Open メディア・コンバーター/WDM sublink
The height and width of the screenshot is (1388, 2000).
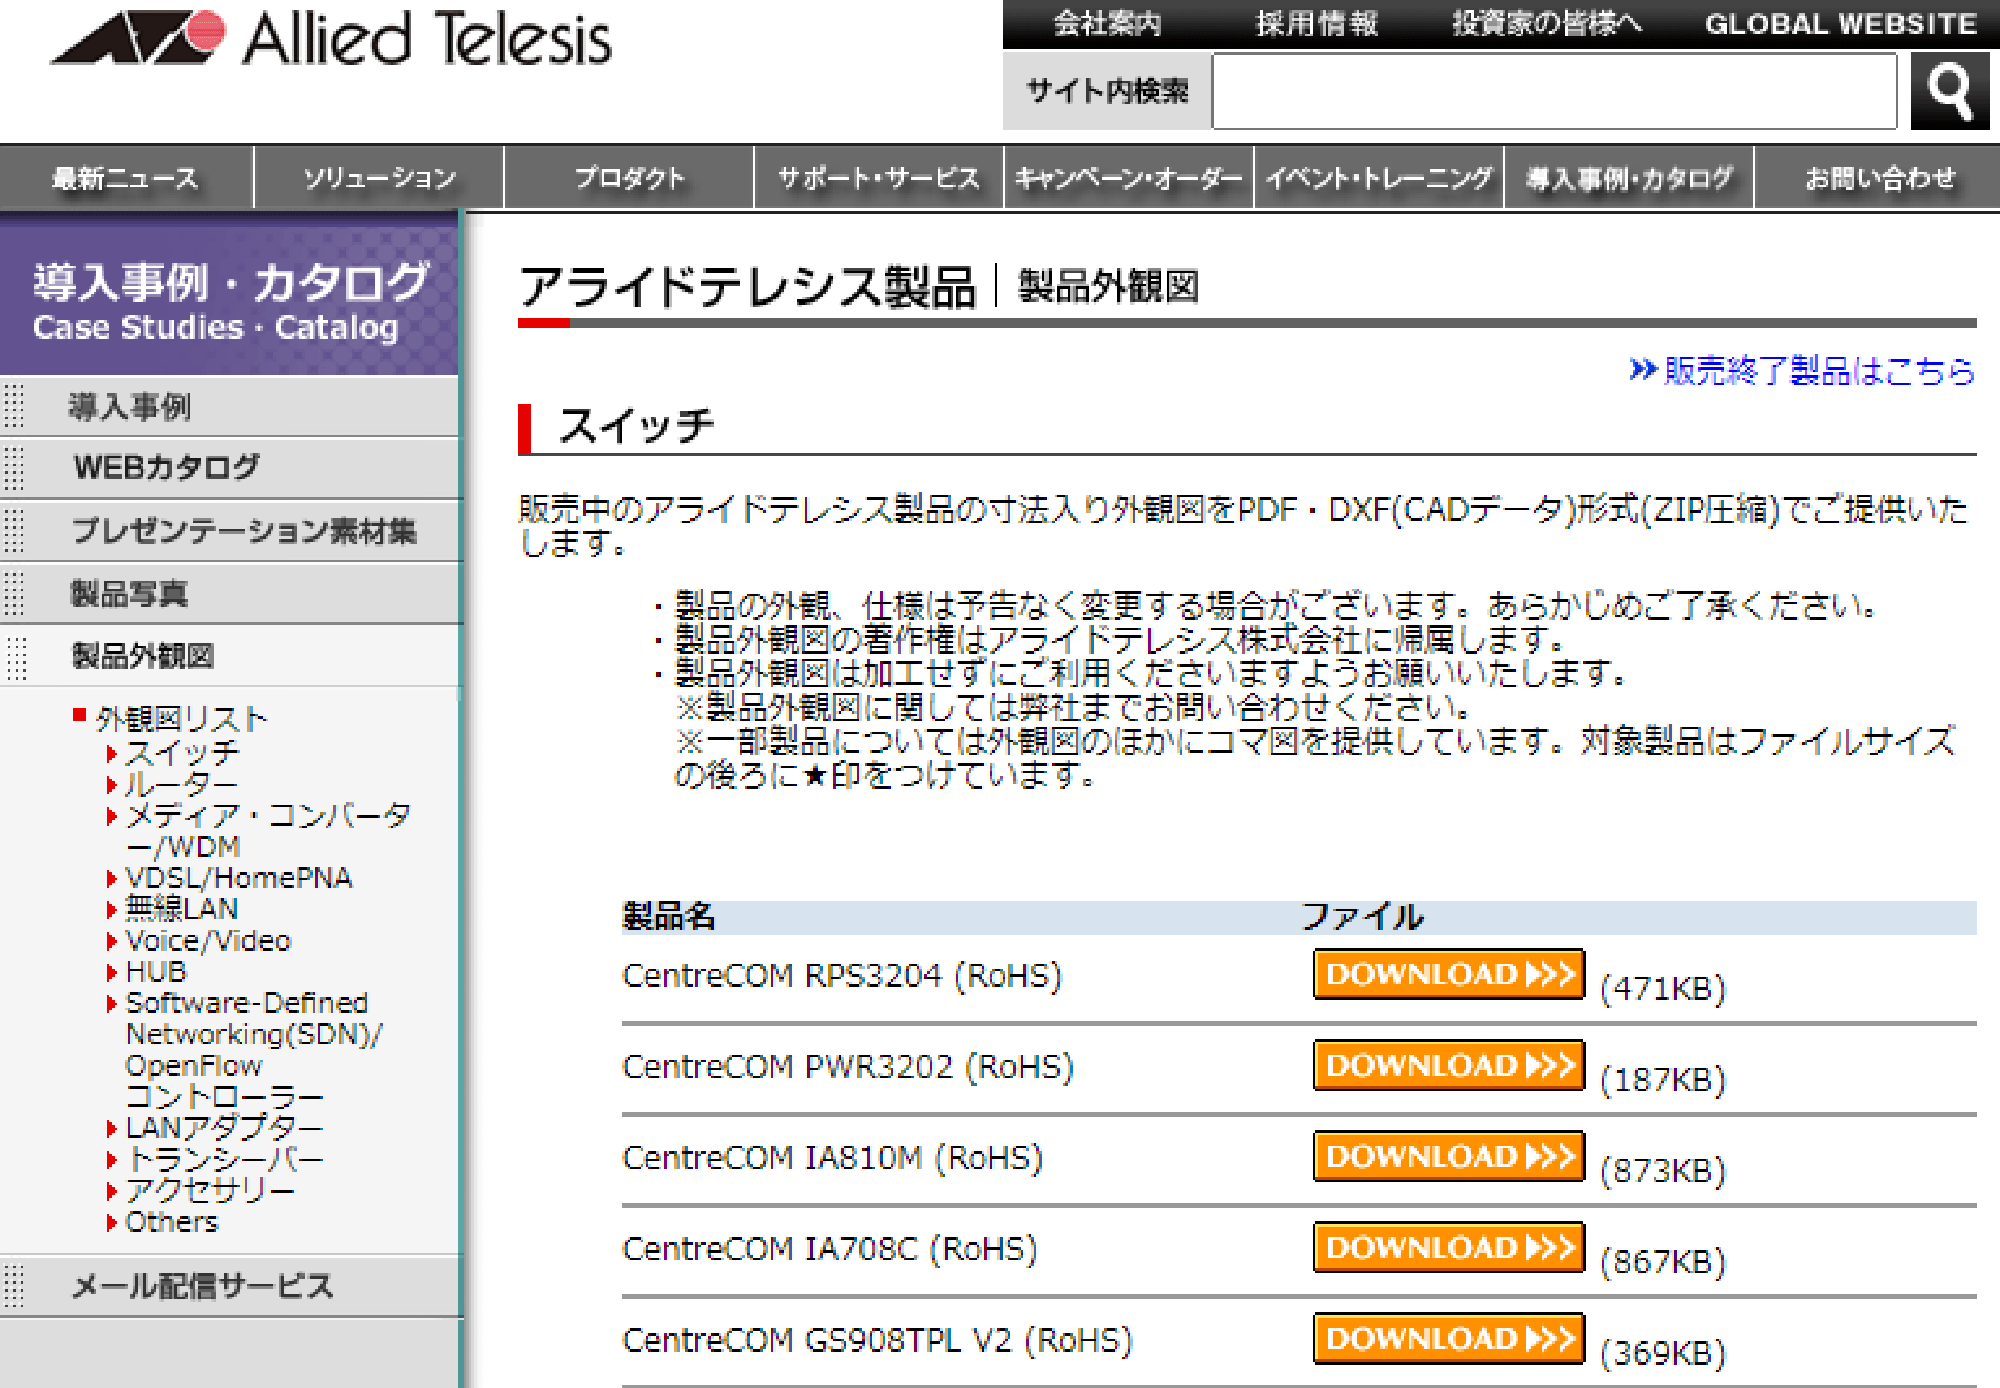[x=267, y=830]
